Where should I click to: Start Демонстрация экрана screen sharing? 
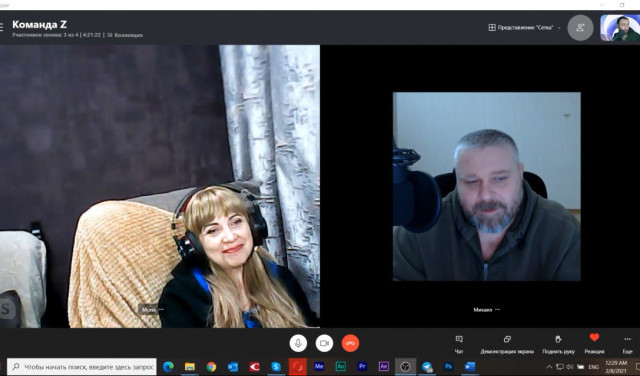pyautogui.click(x=507, y=344)
